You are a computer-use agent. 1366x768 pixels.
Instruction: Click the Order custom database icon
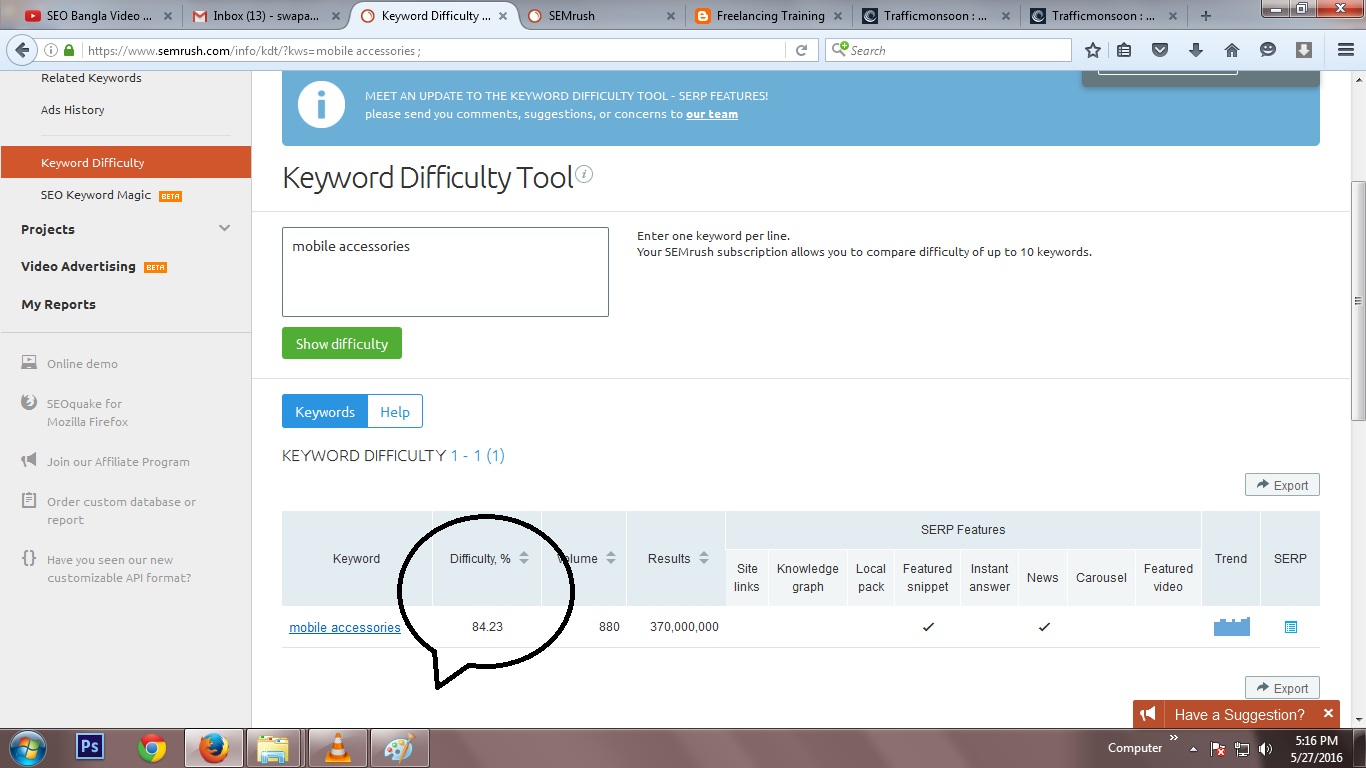29,501
